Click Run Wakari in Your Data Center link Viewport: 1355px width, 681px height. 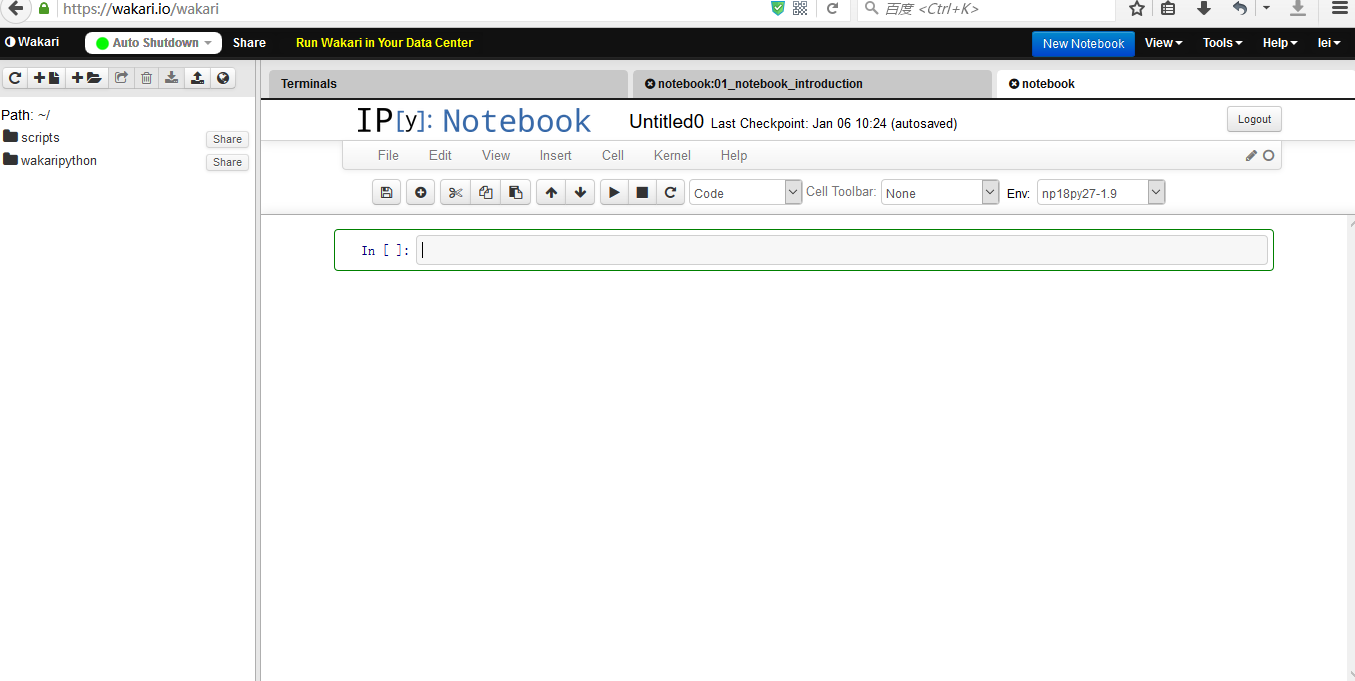click(x=384, y=43)
